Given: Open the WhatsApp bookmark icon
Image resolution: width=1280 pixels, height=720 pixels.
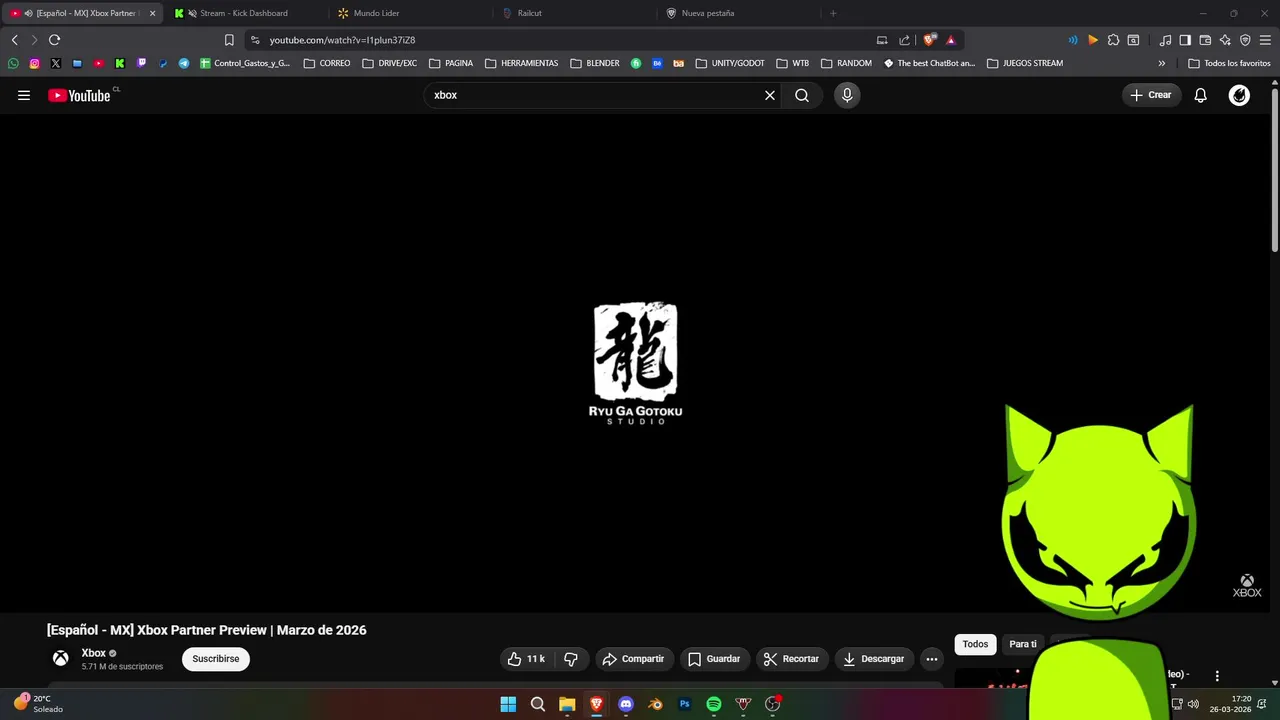Looking at the screenshot, I should tap(13, 63).
